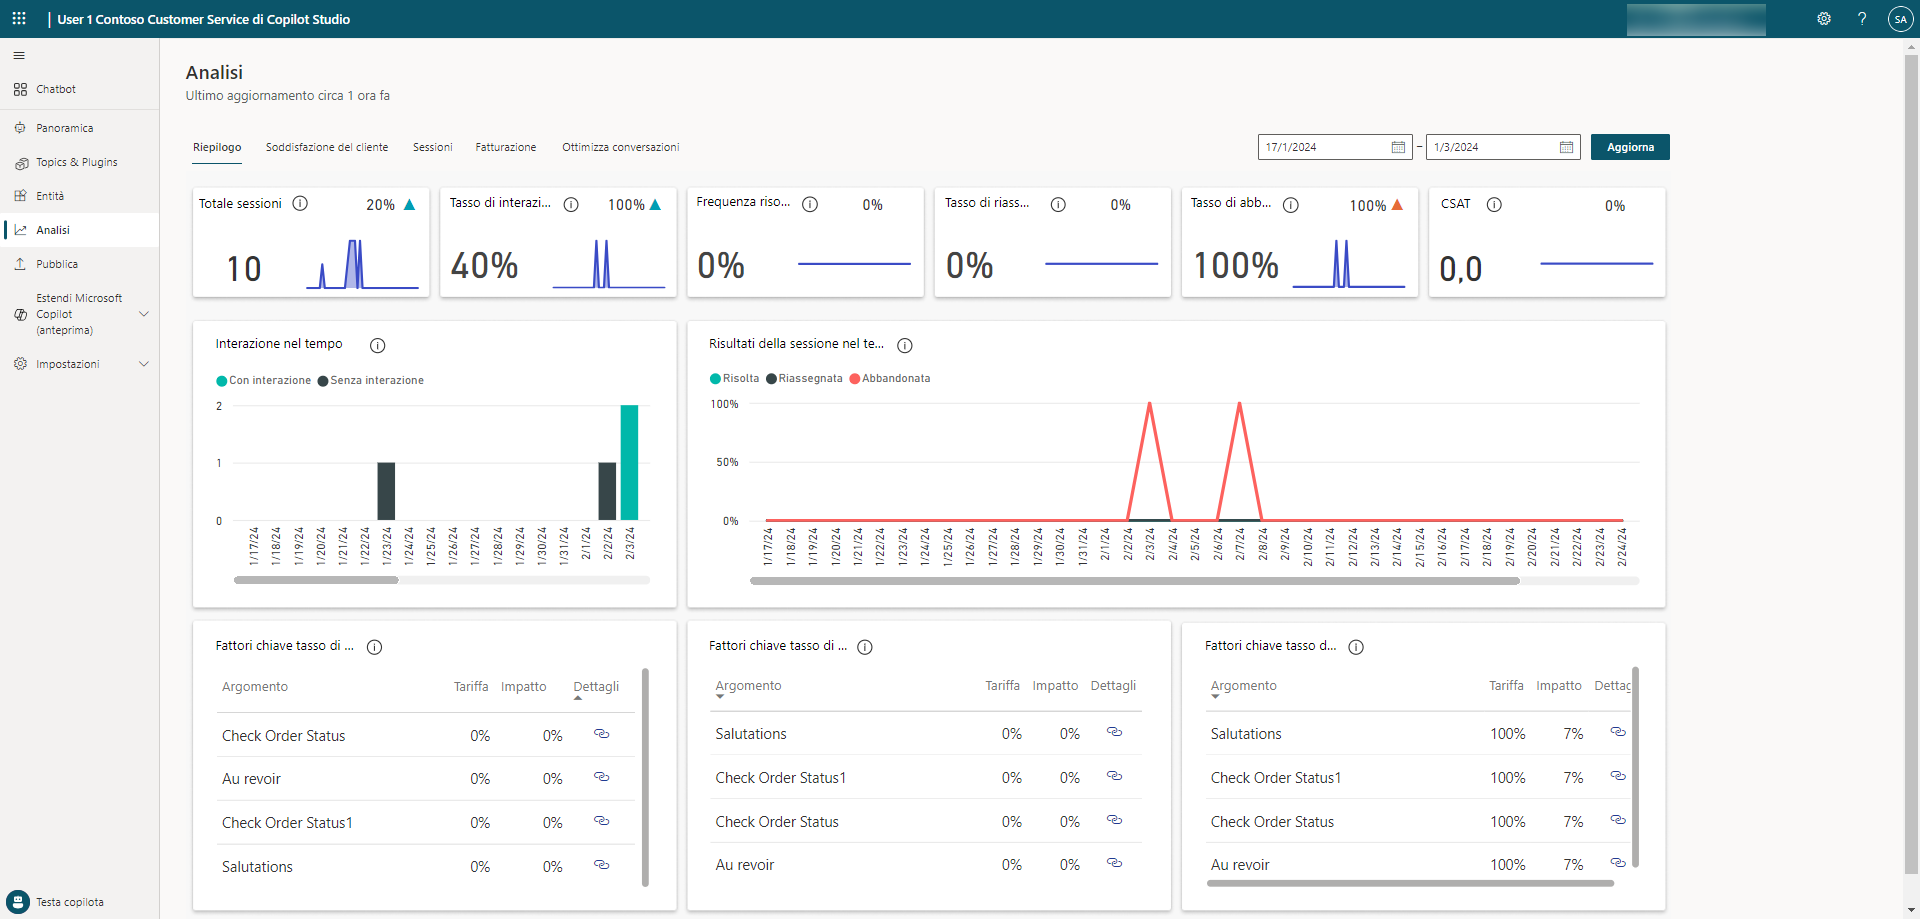Open details link for Check Order Status, first table
The height and width of the screenshot is (919, 1920).
pyautogui.click(x=601, y=734)
